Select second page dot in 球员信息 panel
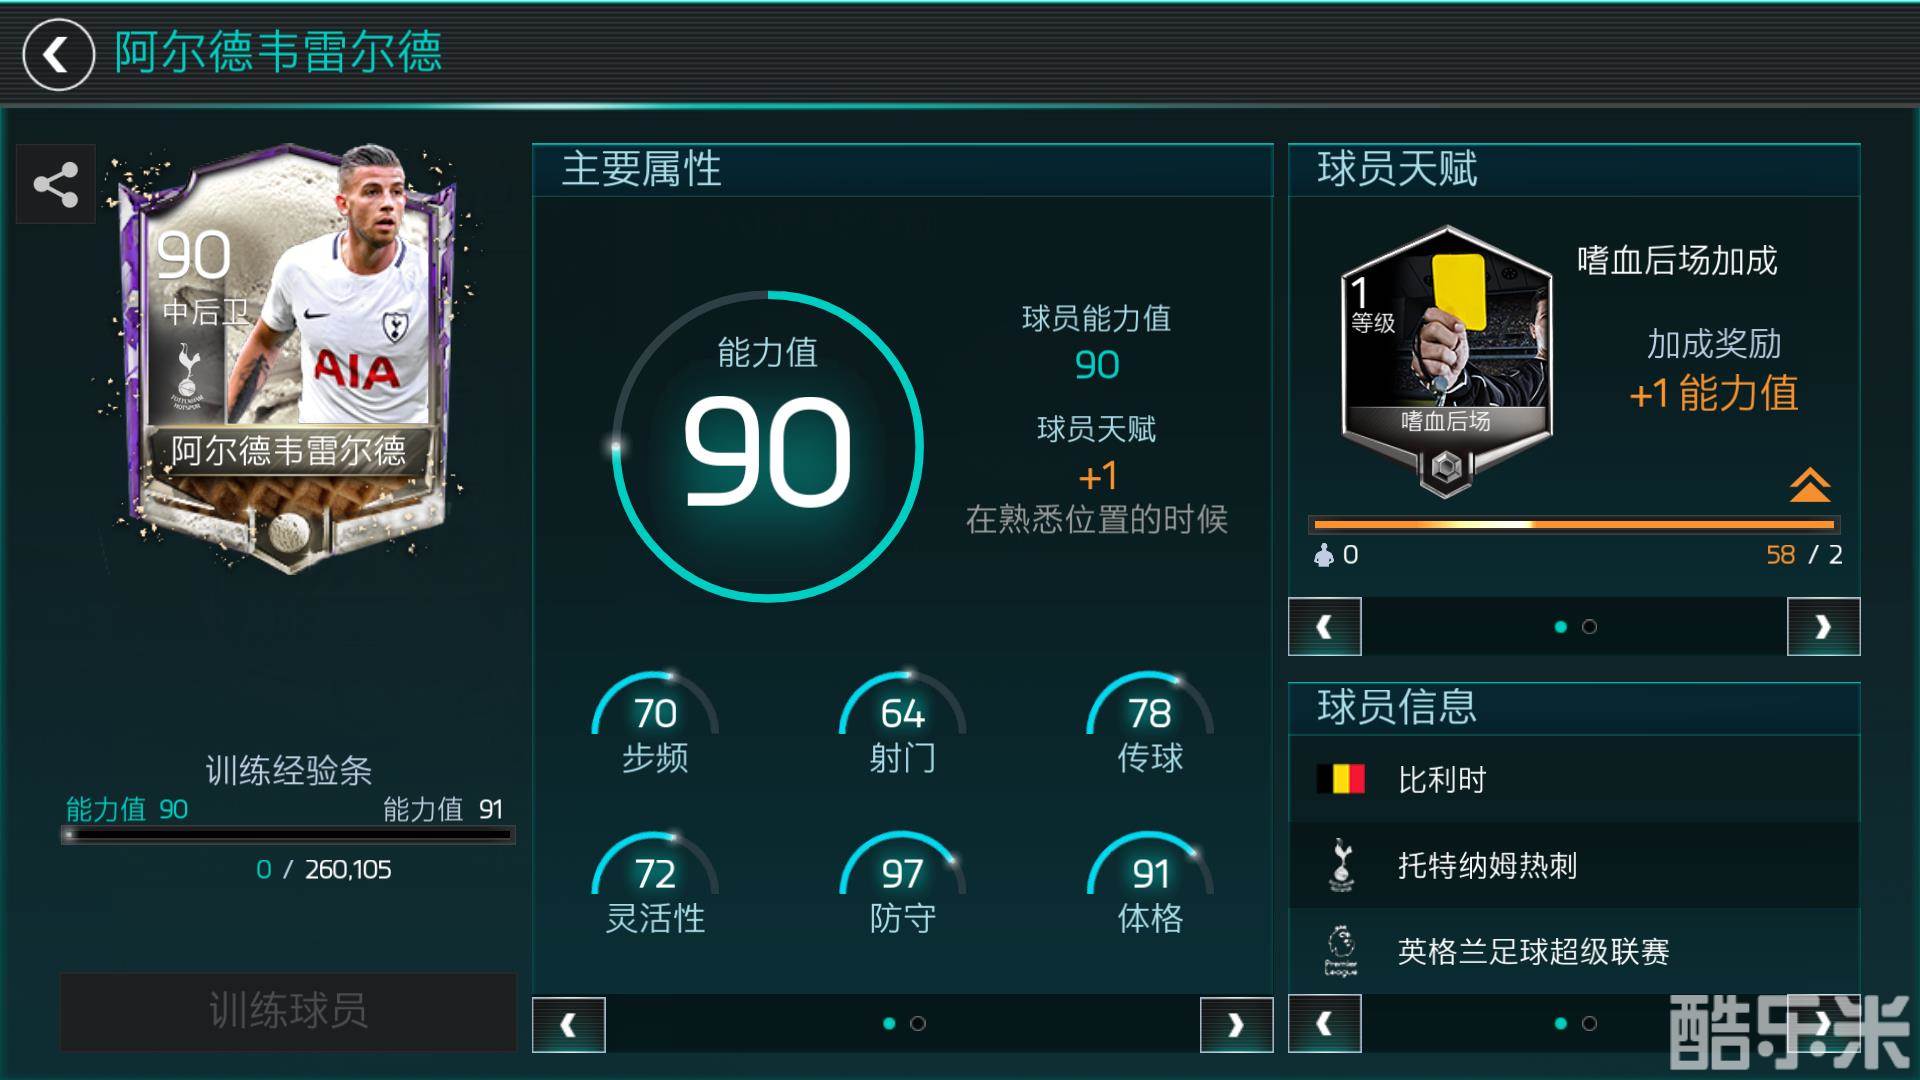Viewport: 1920px width, 1080px height. pyautogui.click(x=1589, y=1023)
